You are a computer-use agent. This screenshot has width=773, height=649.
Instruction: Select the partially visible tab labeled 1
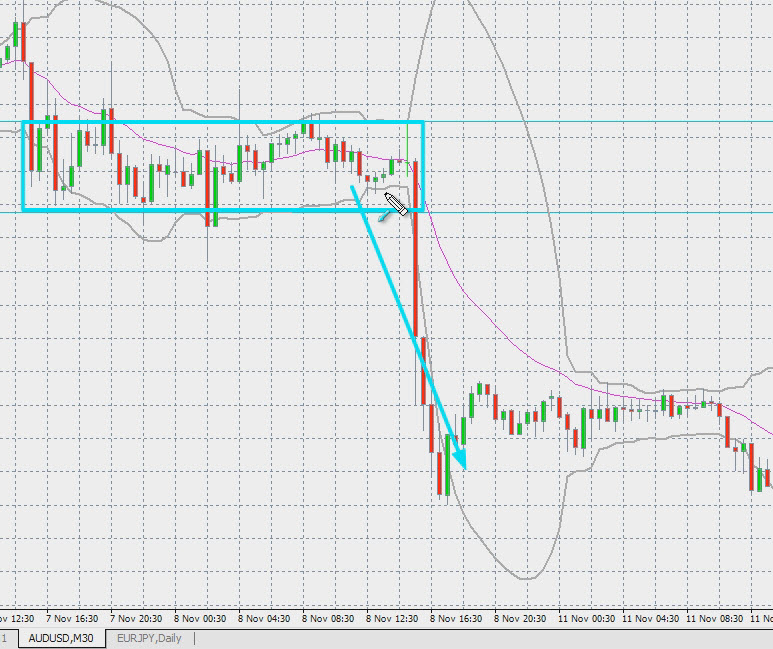[5, 638]
